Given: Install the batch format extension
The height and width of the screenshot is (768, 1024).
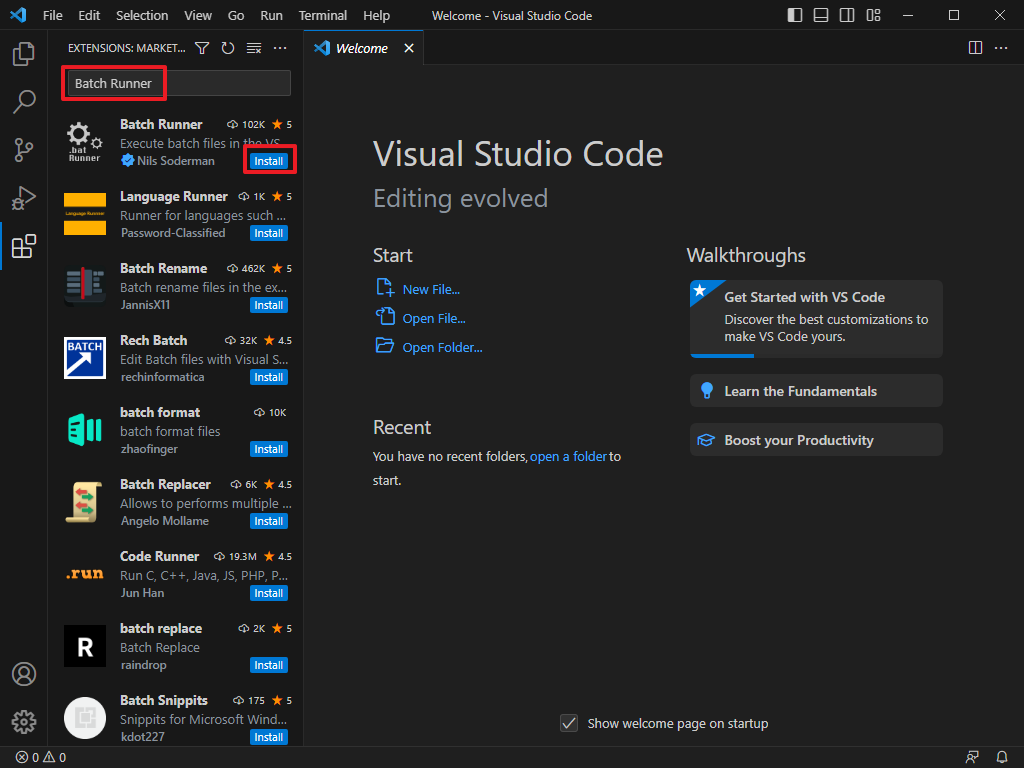Looking at the screenshot, I should coord(269,449).
